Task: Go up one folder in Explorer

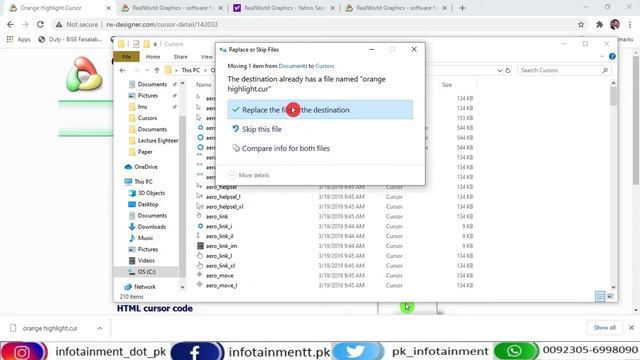Action: point(157,70)
